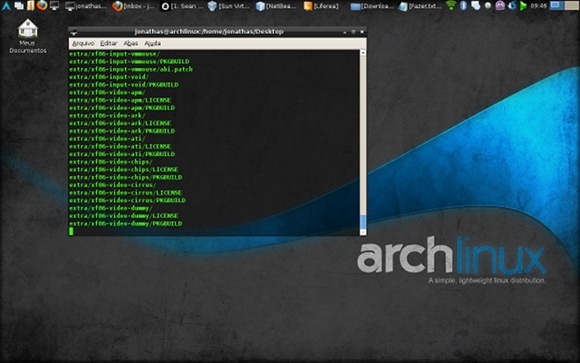Screen dimensions: 580x363
Task: Open Meus Documentos desktop icon
Action: pyautogui.click(x=28, y=36)
